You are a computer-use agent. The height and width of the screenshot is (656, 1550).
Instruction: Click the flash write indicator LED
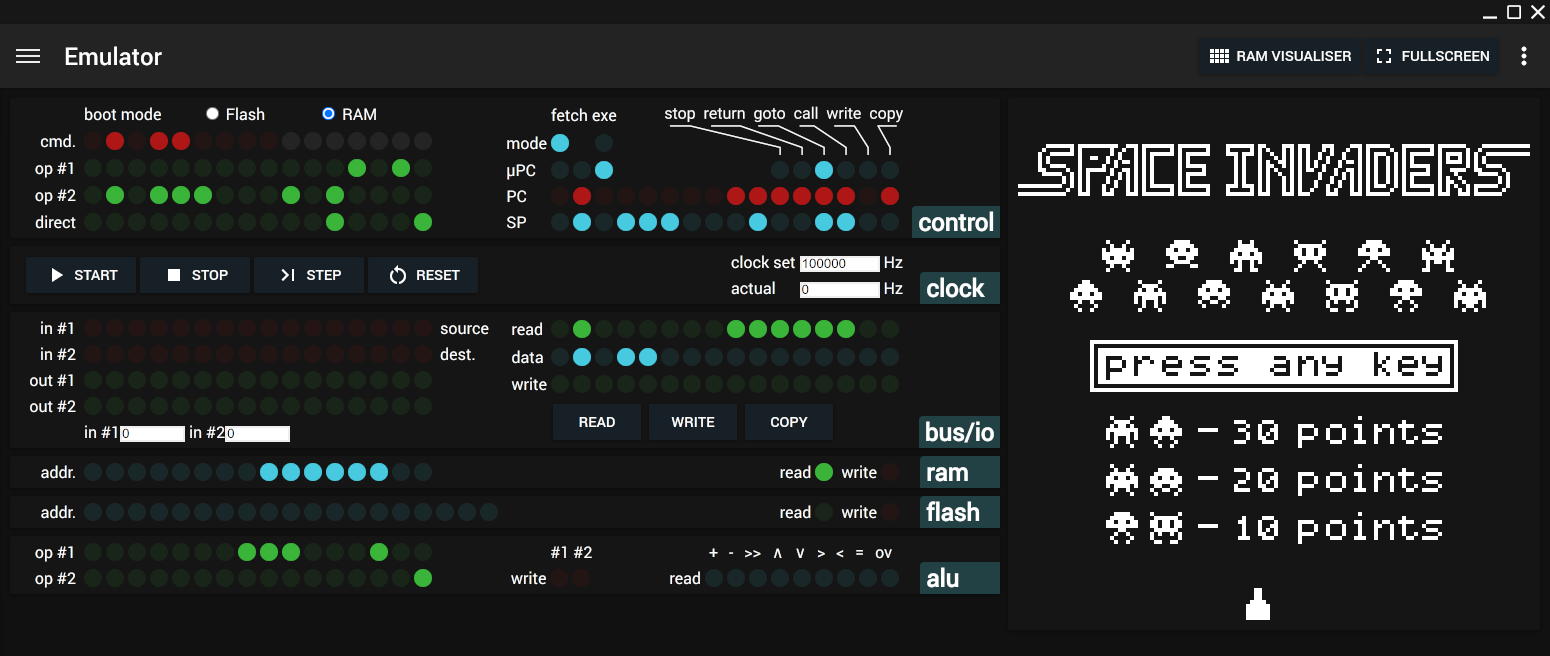pyautogui.click(x=890, y=512)
